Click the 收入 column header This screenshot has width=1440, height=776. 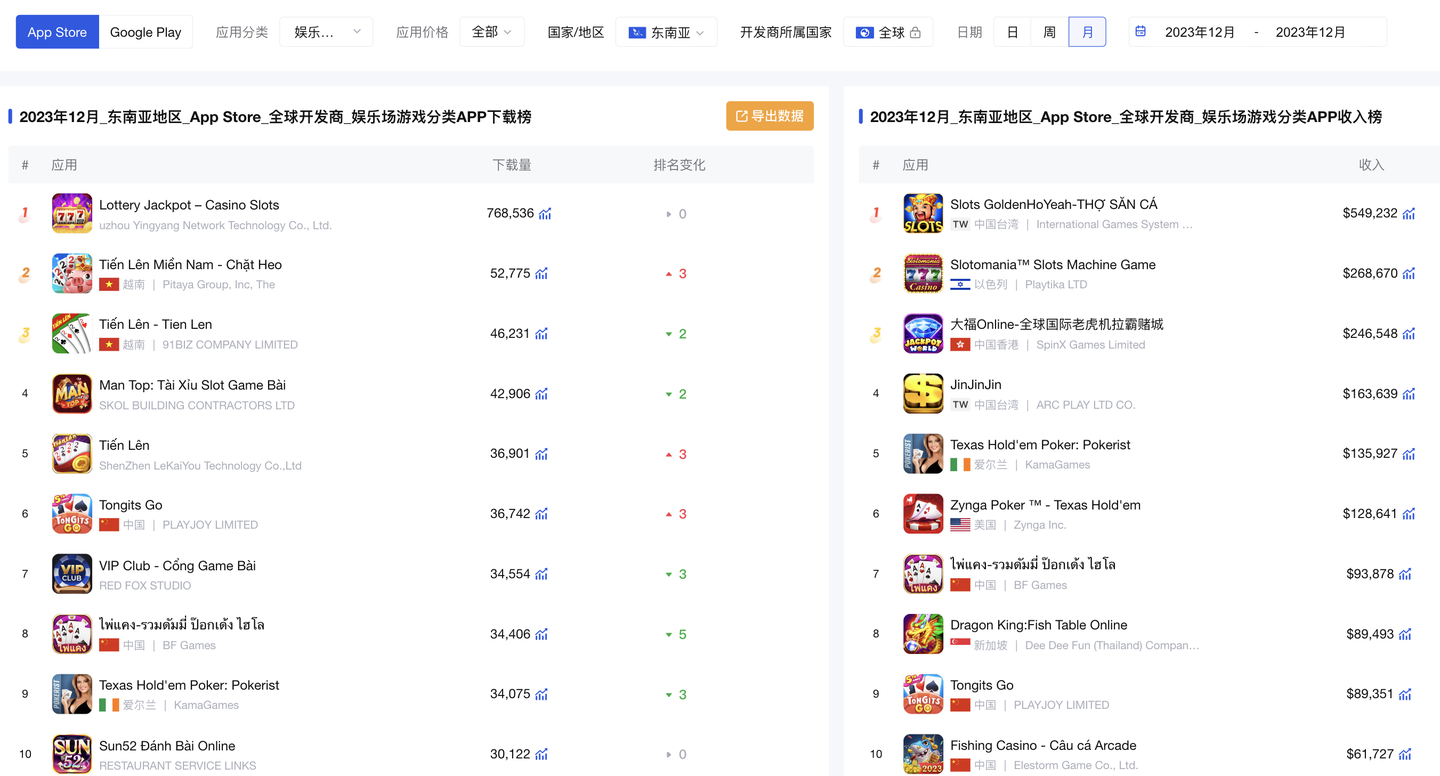(x=1372, y=165)
